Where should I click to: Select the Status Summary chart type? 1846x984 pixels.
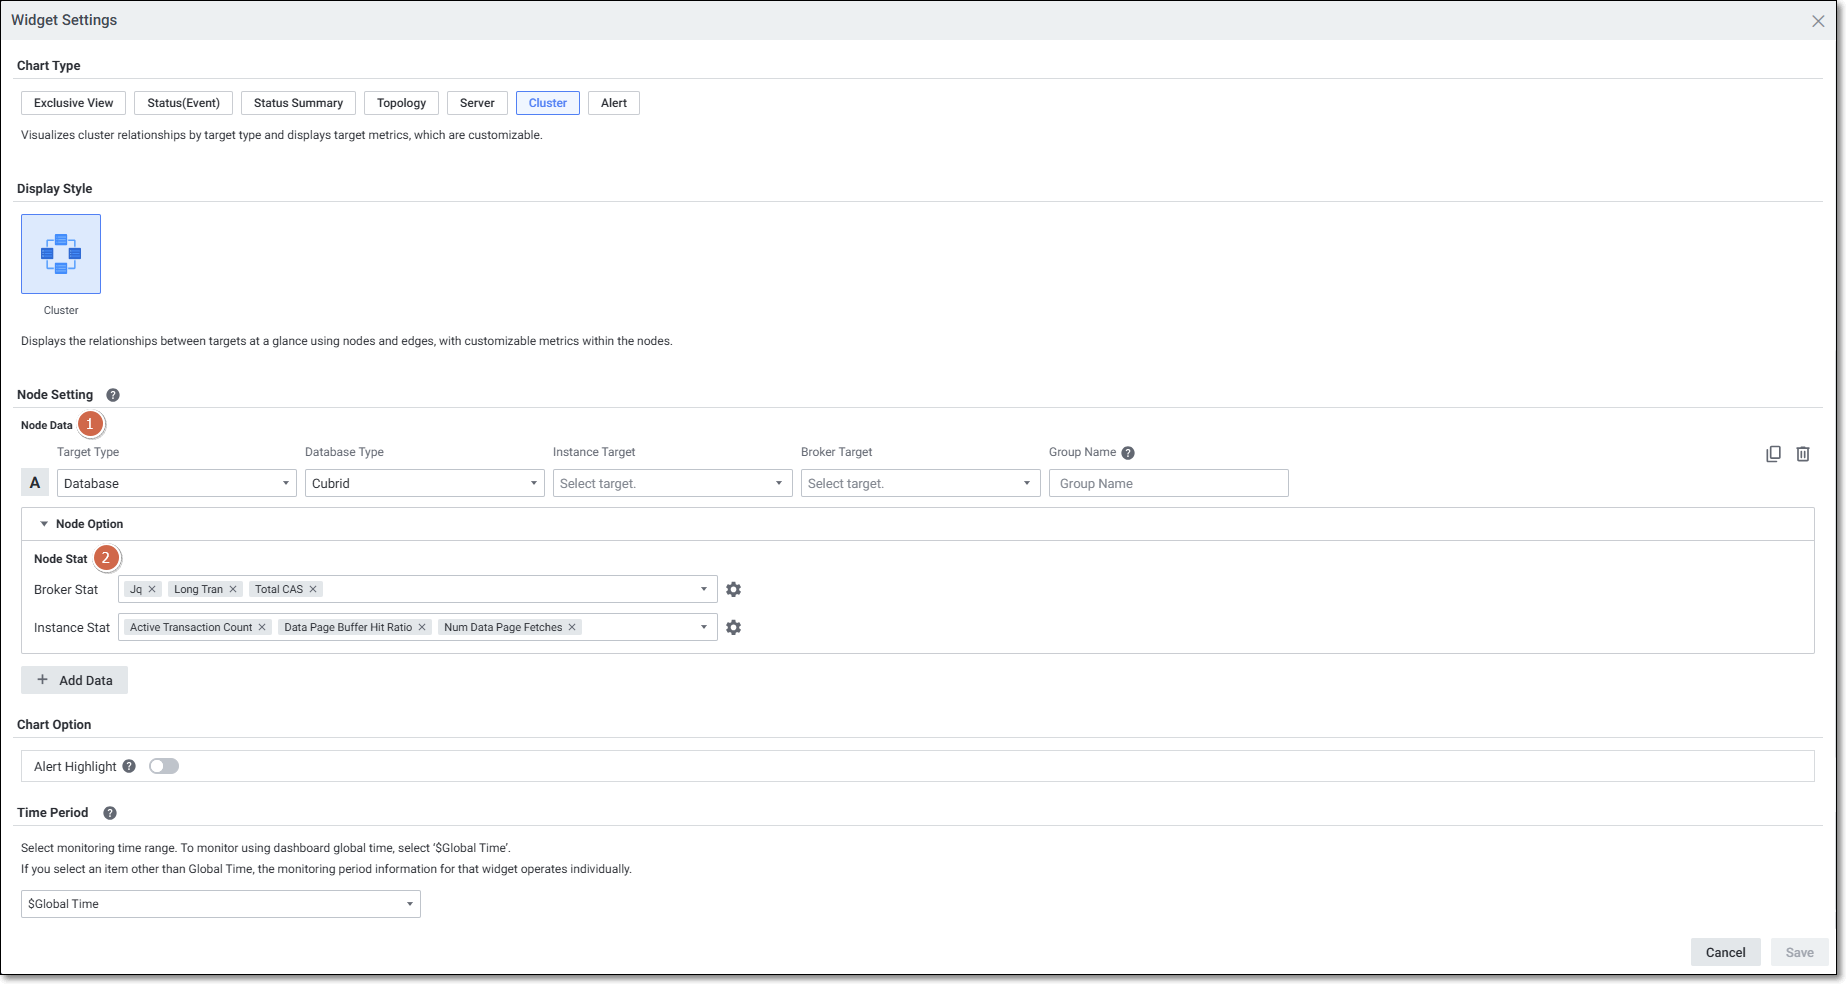point(298,103)
